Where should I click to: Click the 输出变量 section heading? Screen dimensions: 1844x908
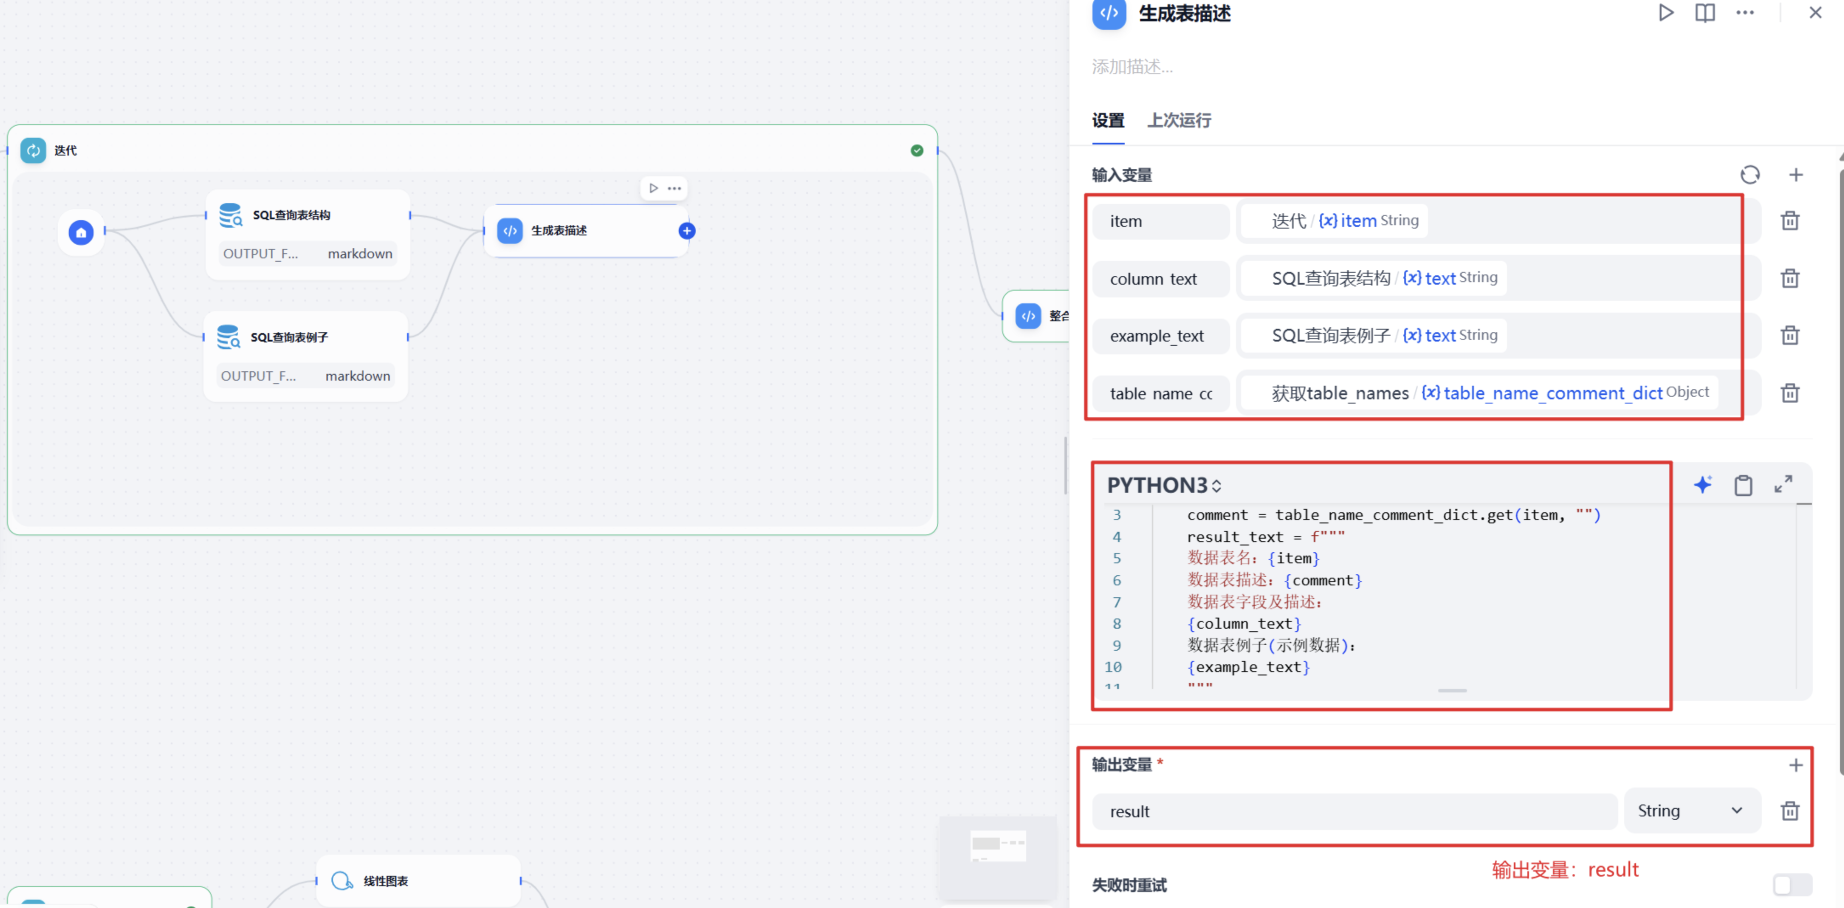[1121, 765]
